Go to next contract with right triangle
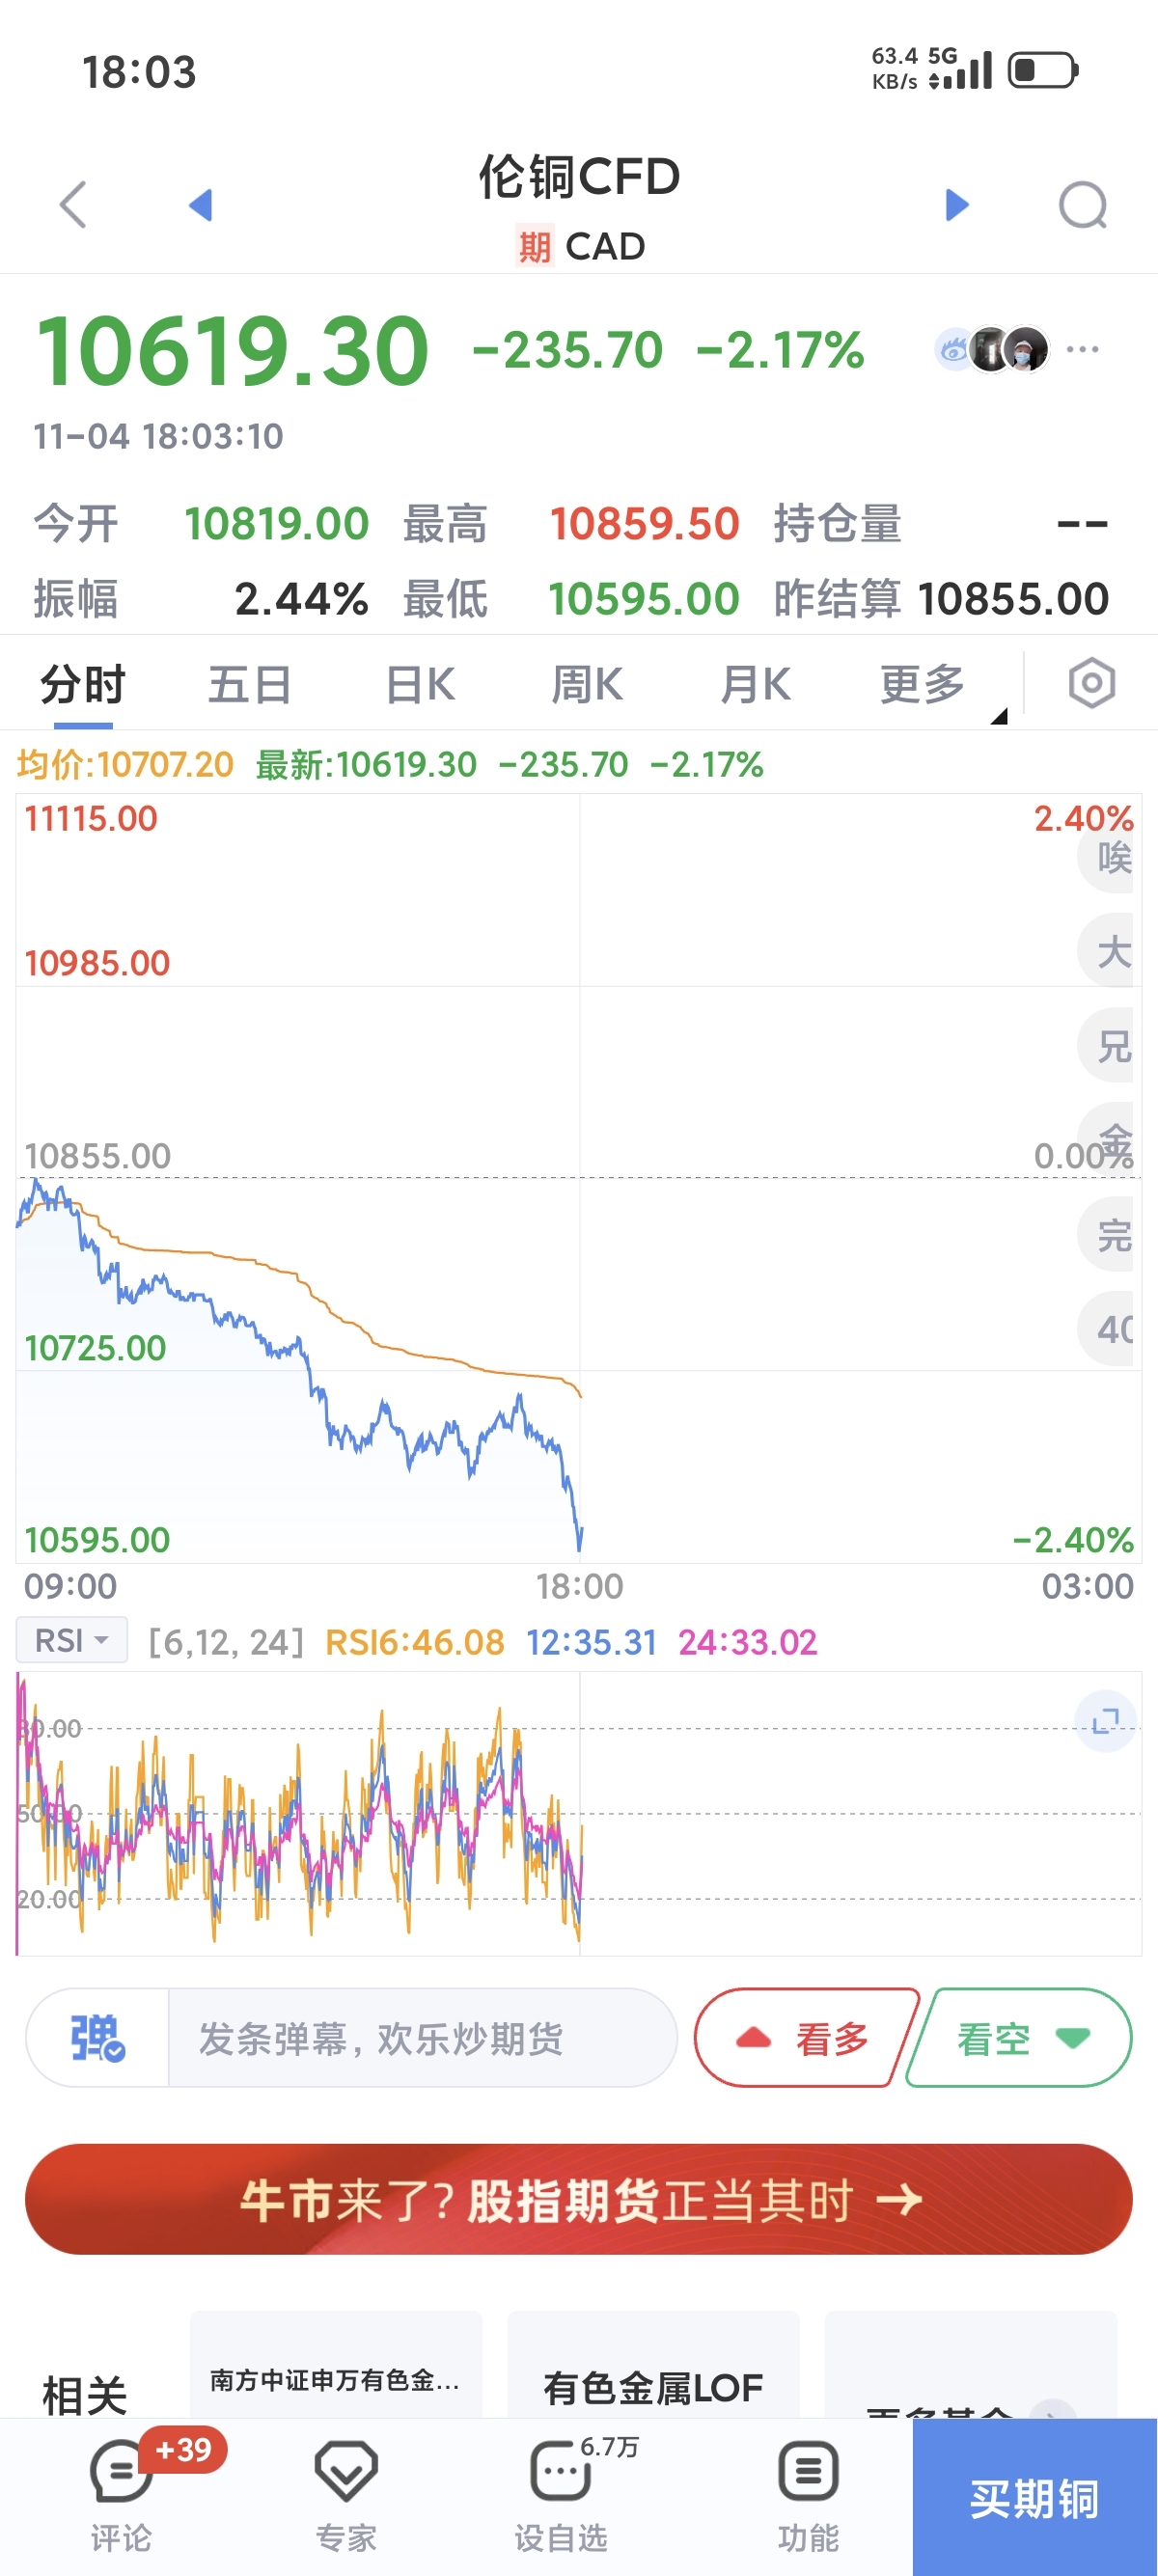 point(957,205)
